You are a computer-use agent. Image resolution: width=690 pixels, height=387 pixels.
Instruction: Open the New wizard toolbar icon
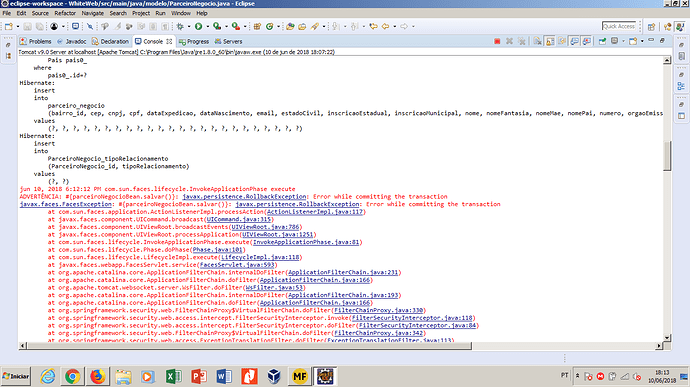click(9, 26)
